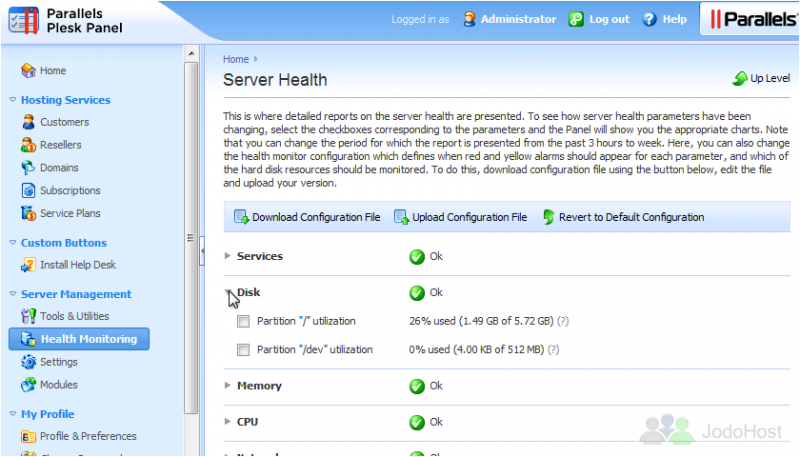Screen dimensions: 800x457
Task: Click the Revert to Default Configuration button
Action: pyautogui.click(x=623, y=217)
